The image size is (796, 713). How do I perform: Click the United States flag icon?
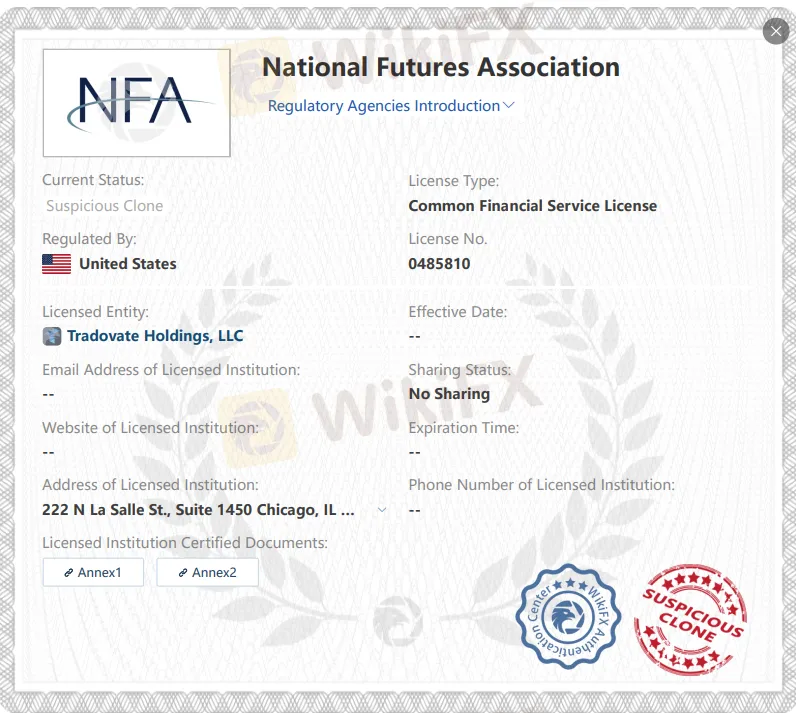[56, 264]
